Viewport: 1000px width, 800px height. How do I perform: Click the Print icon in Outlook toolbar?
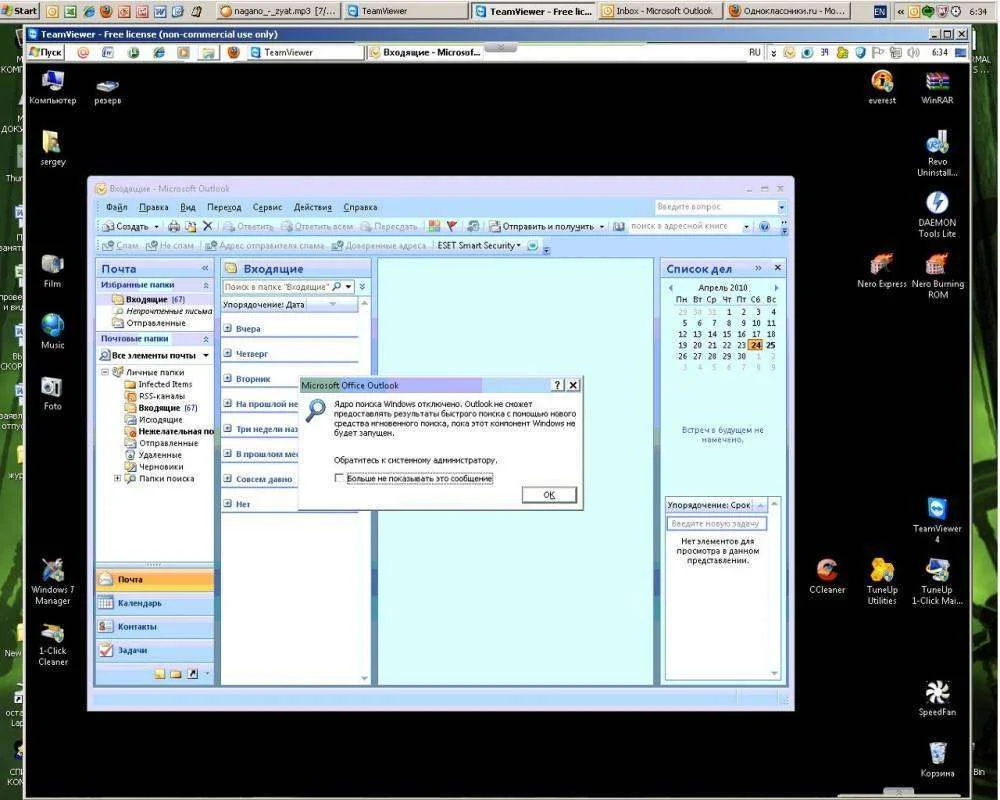[x=173, y=226]
